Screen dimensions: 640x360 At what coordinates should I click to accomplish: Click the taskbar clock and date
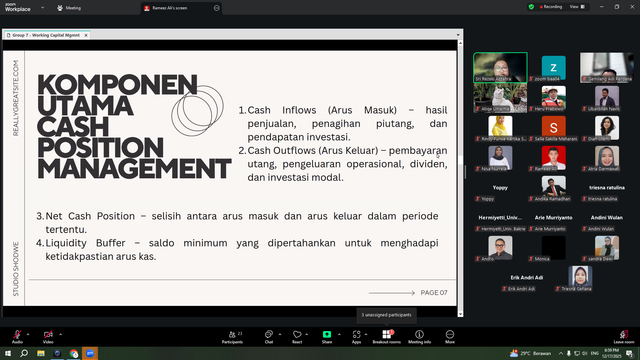[x=612, y=353]
